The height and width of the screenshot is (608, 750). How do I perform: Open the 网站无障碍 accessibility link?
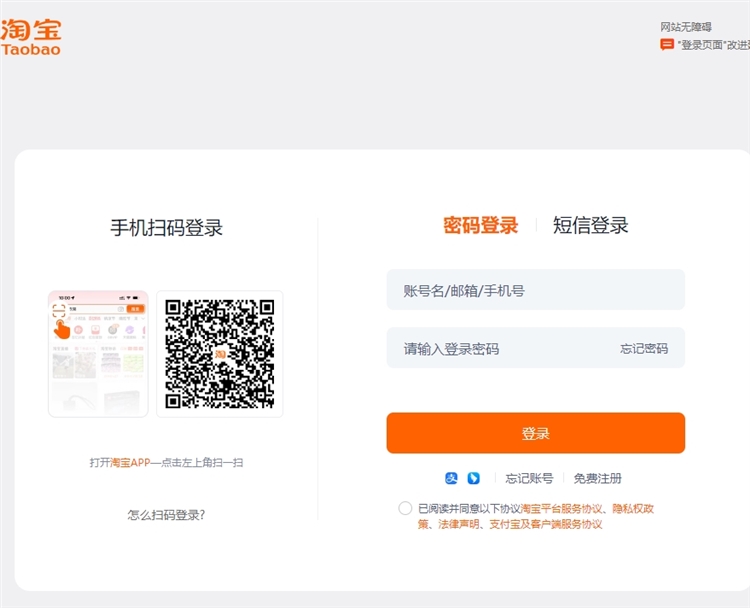point(686,27)
